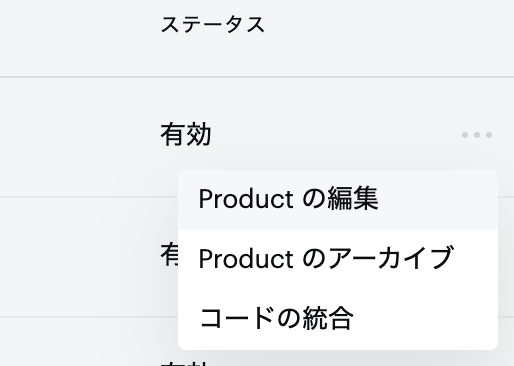Choose "Product の編集" from the menu
Image resolution: width=514 pixels, height=366 pixels.
(x=338, y=200)
